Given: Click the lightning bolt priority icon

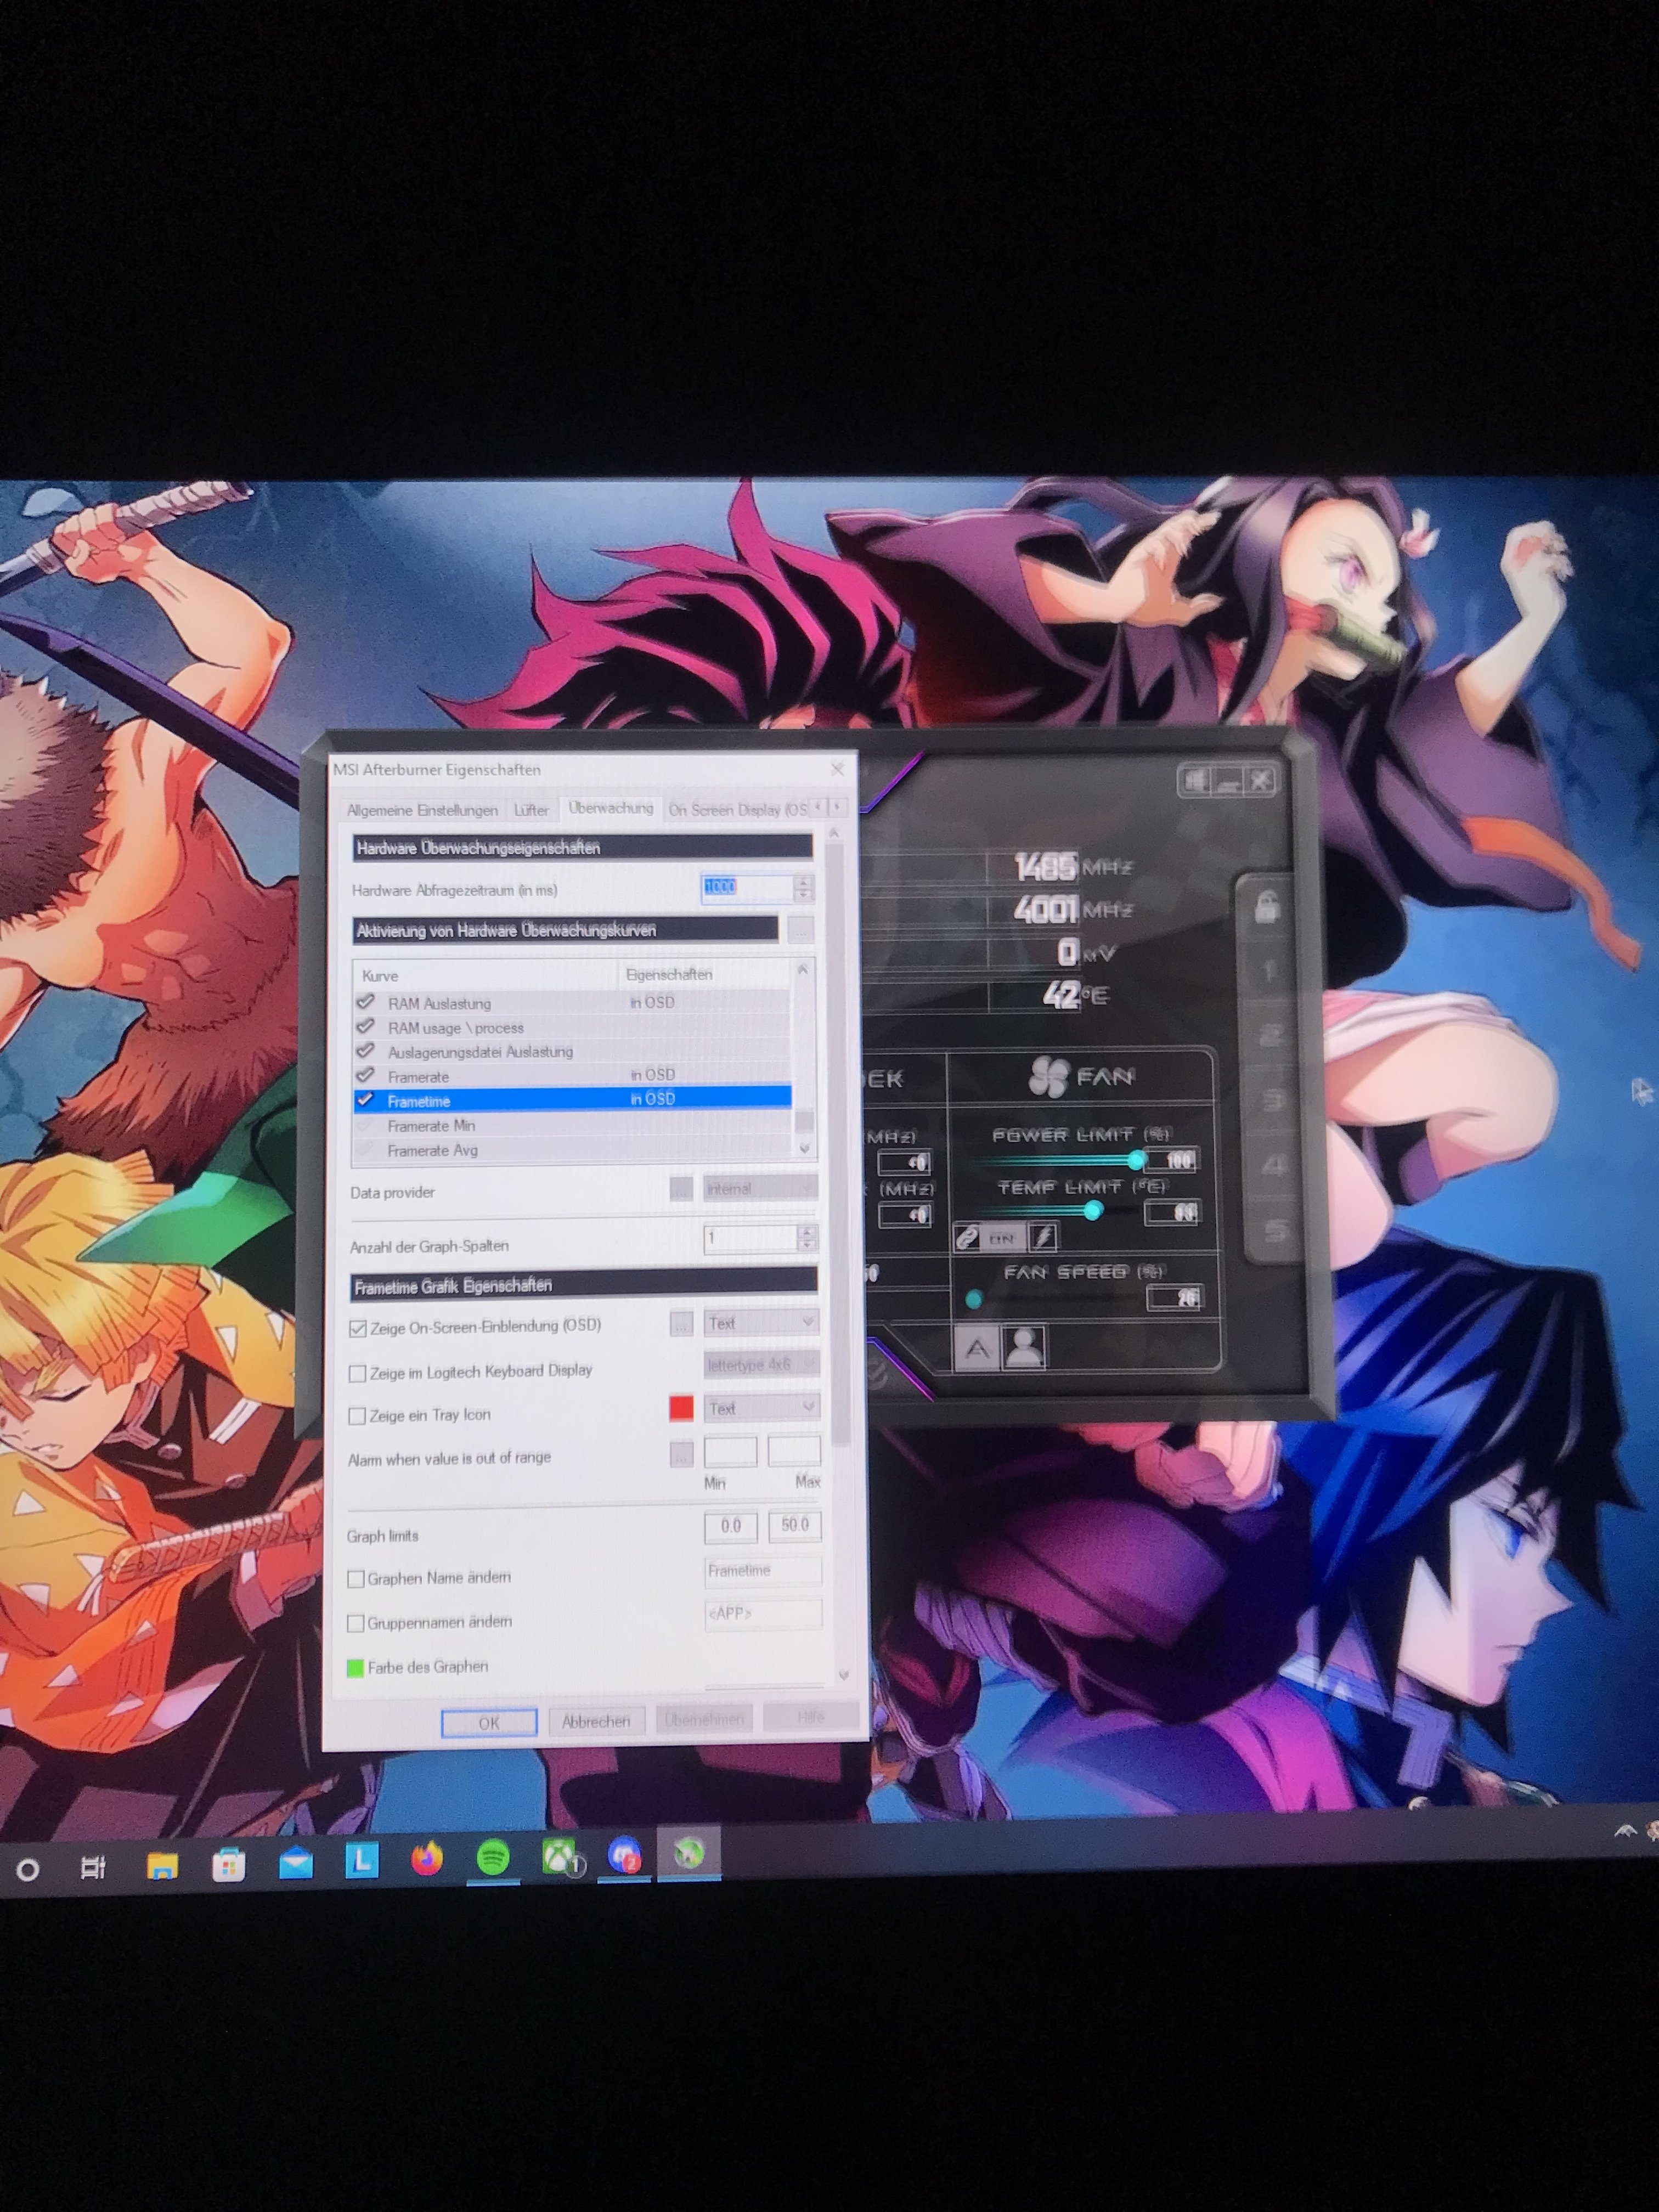Looking at the screenshot, I should 1043,1238.
